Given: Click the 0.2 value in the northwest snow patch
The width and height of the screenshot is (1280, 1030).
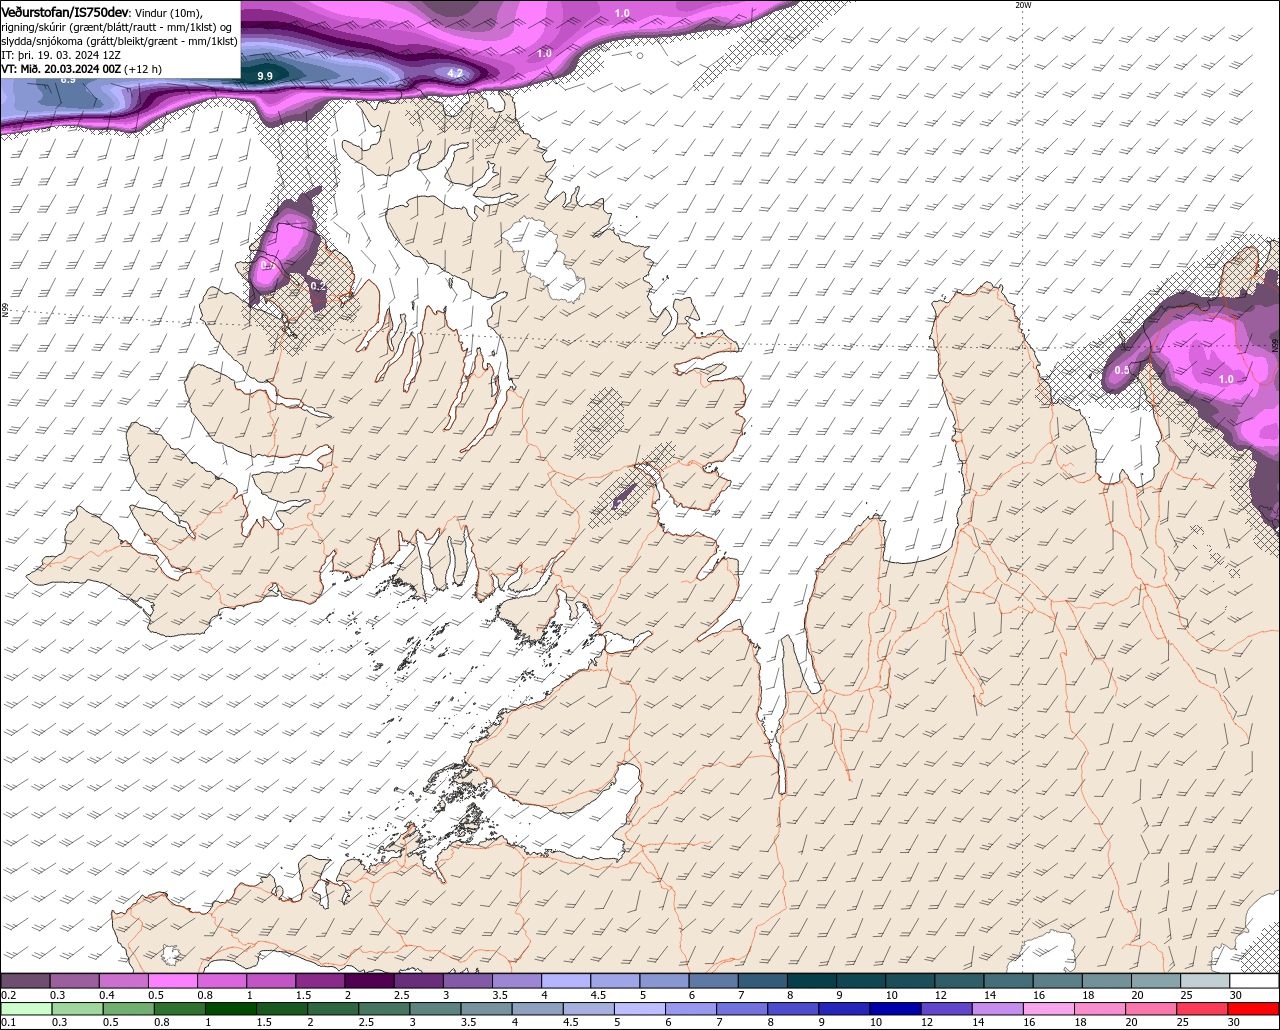Looking at the screenshot, I should coord(318,286).
